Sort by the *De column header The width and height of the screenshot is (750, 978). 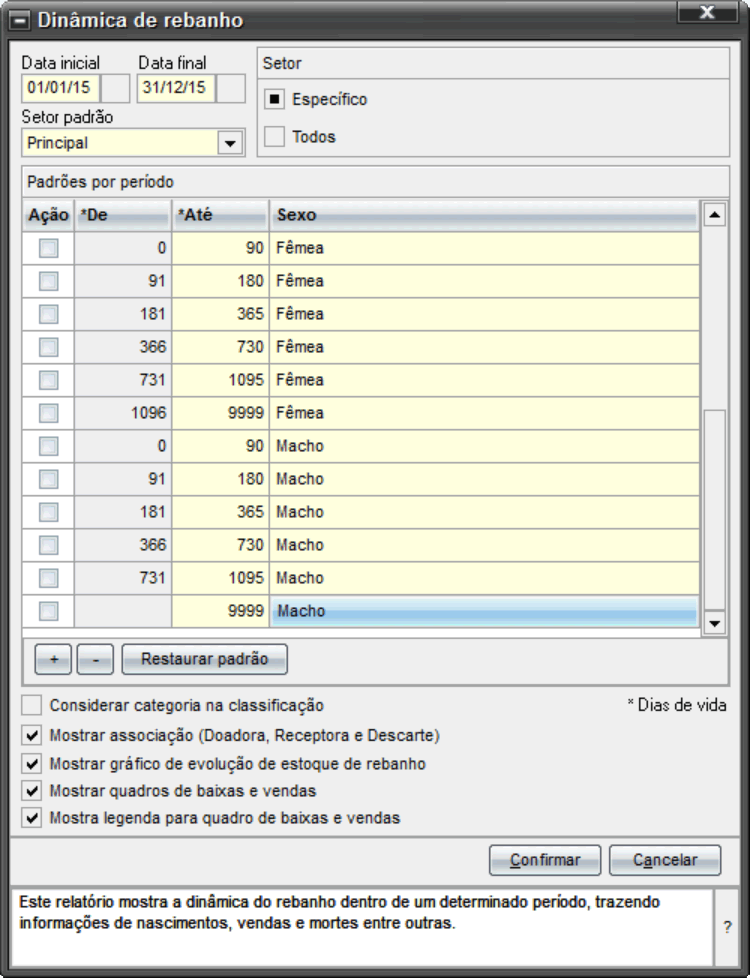[123, 215]
